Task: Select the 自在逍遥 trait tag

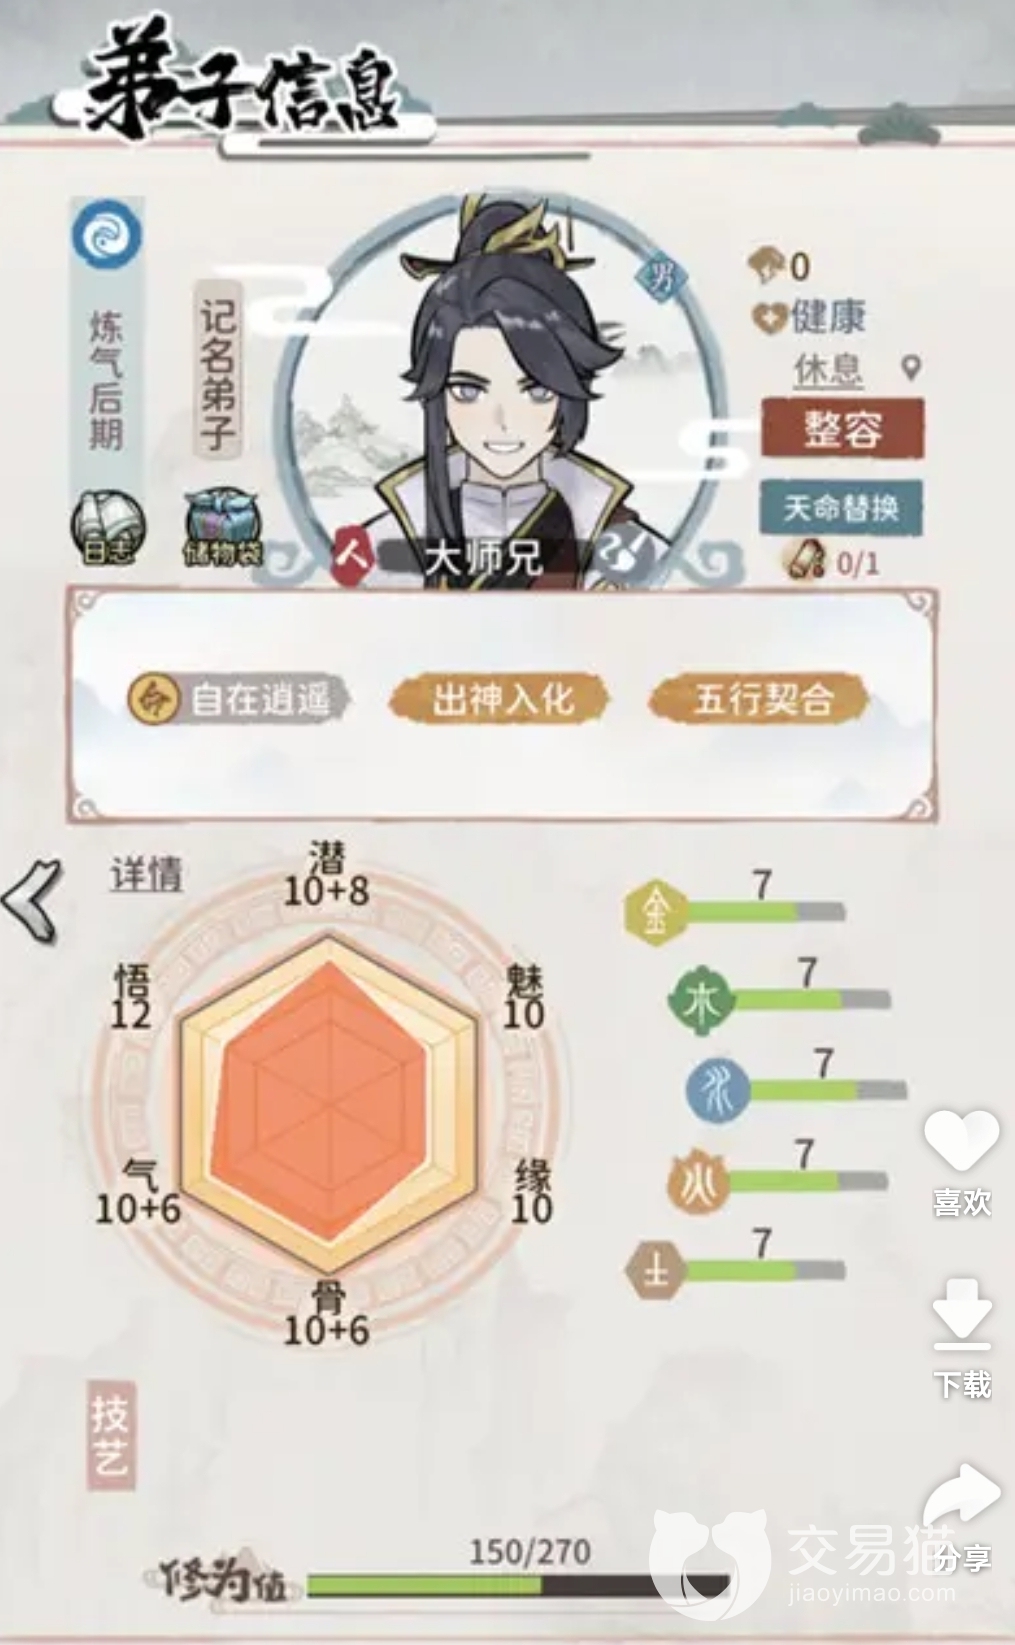Action: (239, 698)
